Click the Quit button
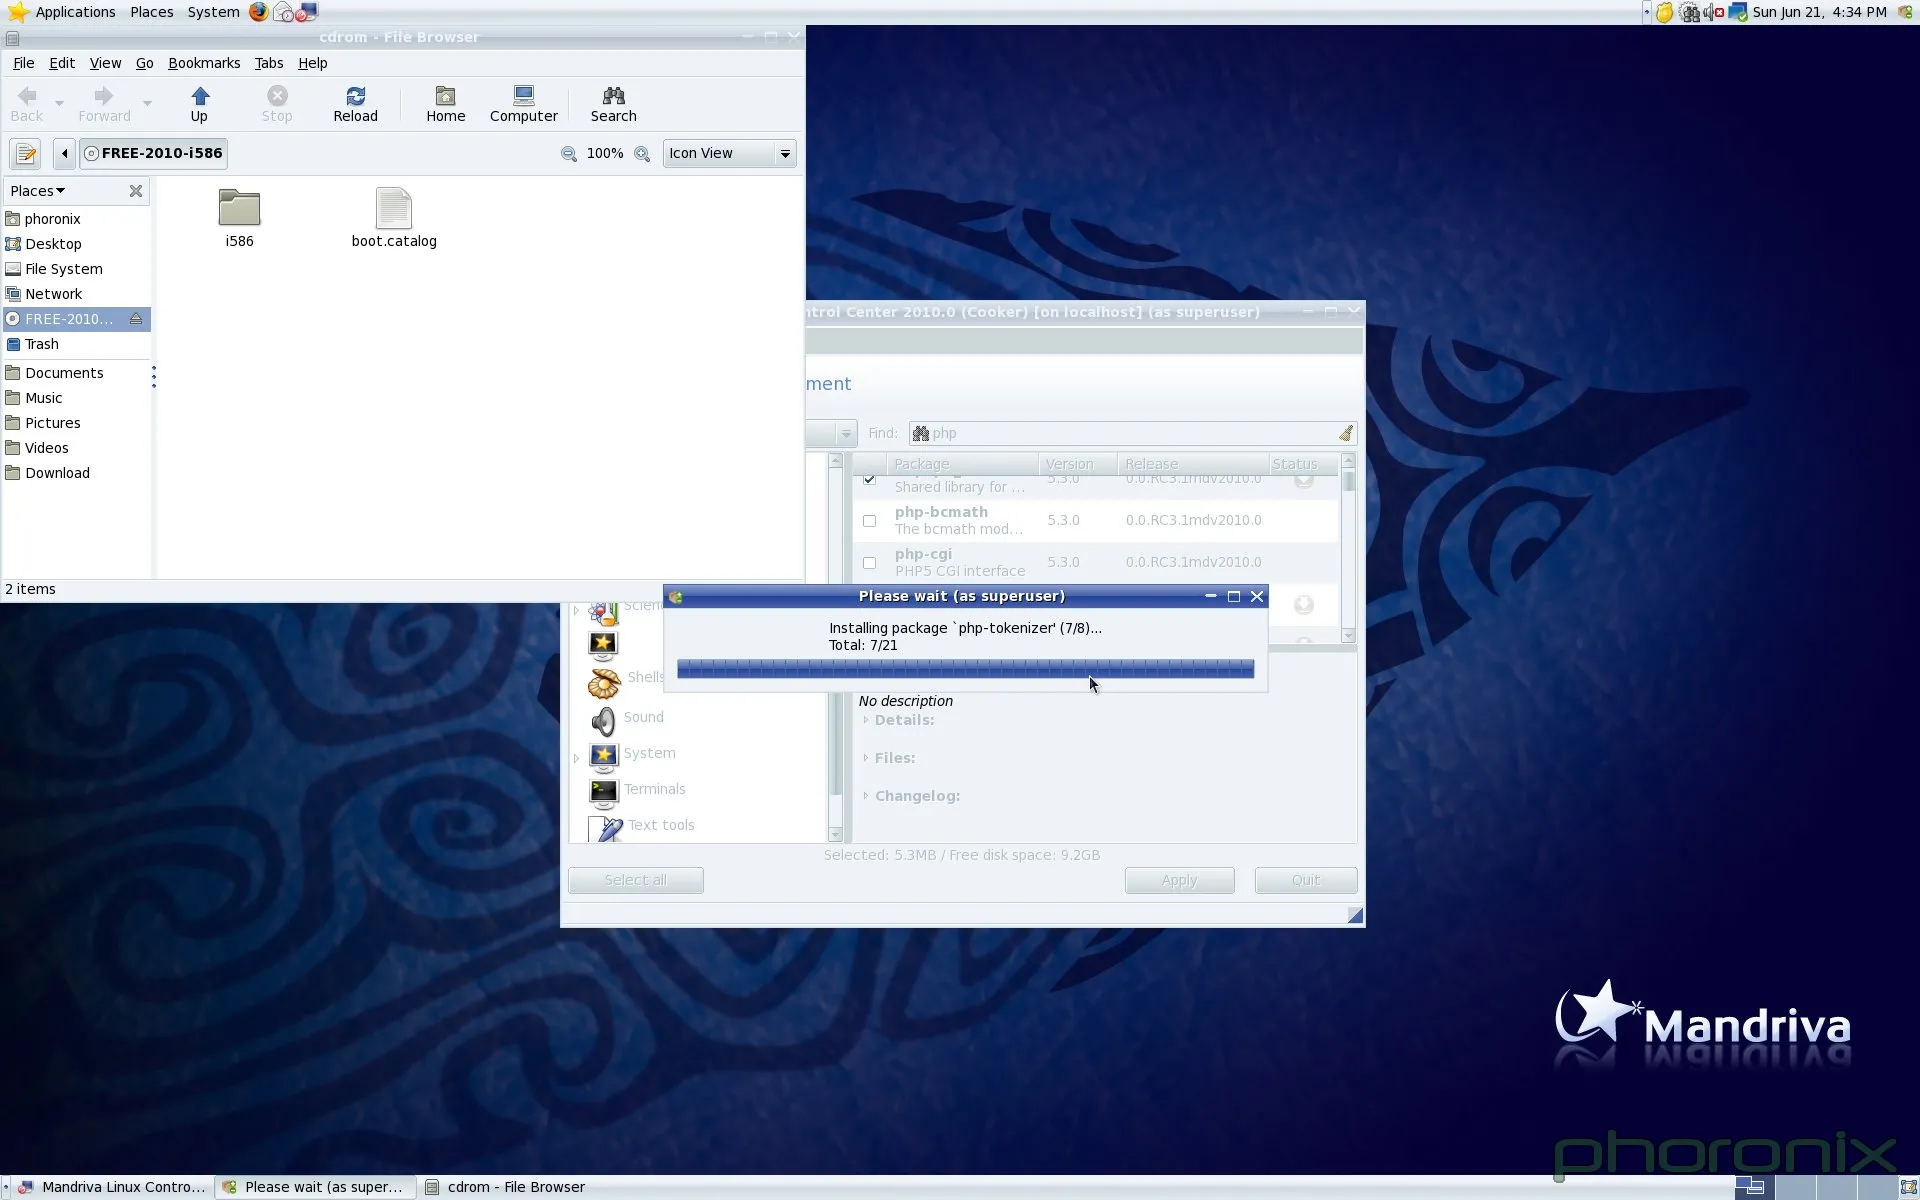This screenshot has width=1920, height=1200. pos(1305,880)
